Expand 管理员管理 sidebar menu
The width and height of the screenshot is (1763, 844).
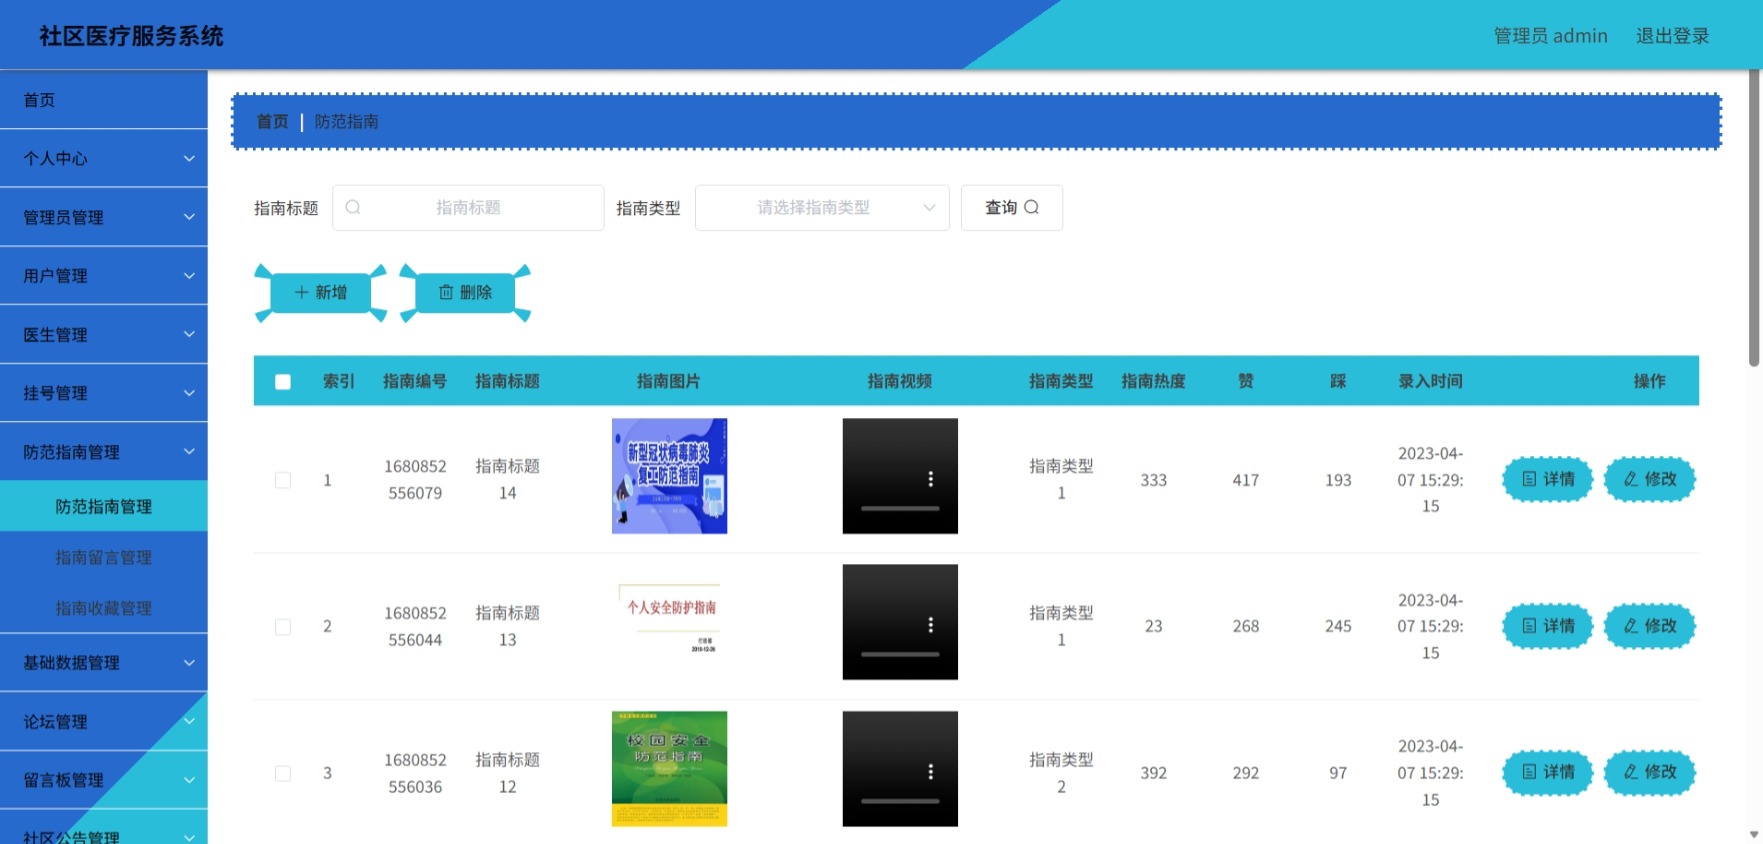coord(104,217)
